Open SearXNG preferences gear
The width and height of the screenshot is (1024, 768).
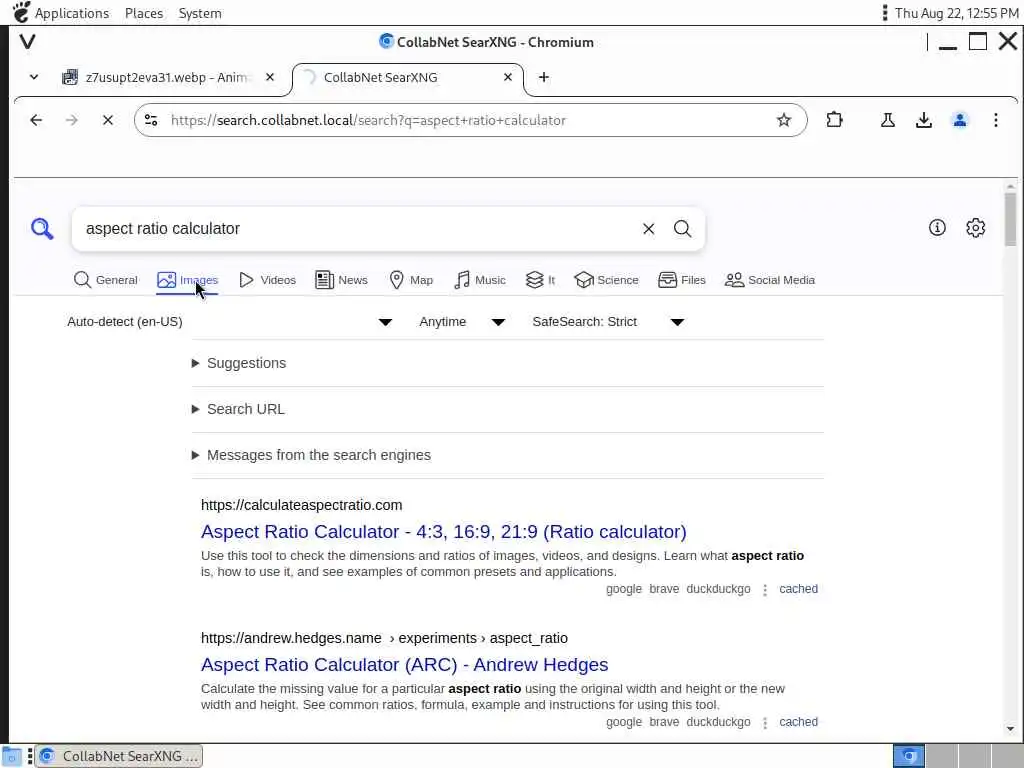(x=976, y=227)
